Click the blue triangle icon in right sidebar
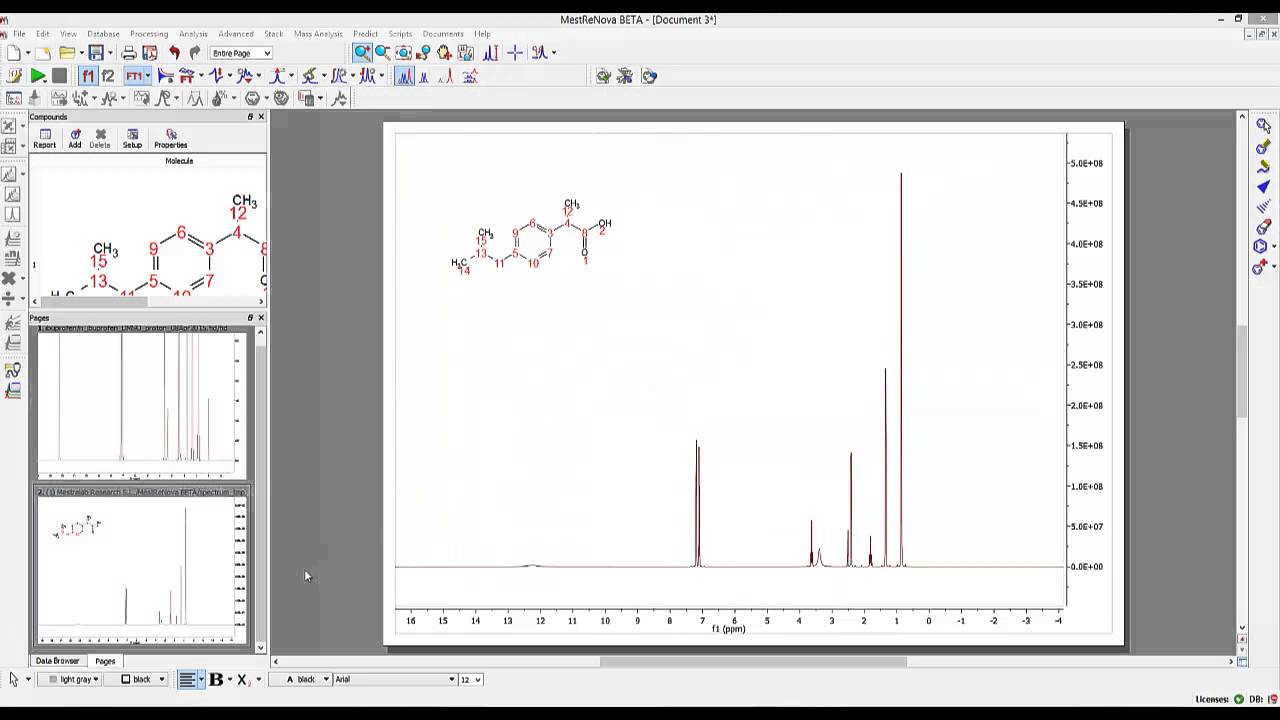Image resolution: width=1280 pixels, height=720 pixels. point(1263,187)
